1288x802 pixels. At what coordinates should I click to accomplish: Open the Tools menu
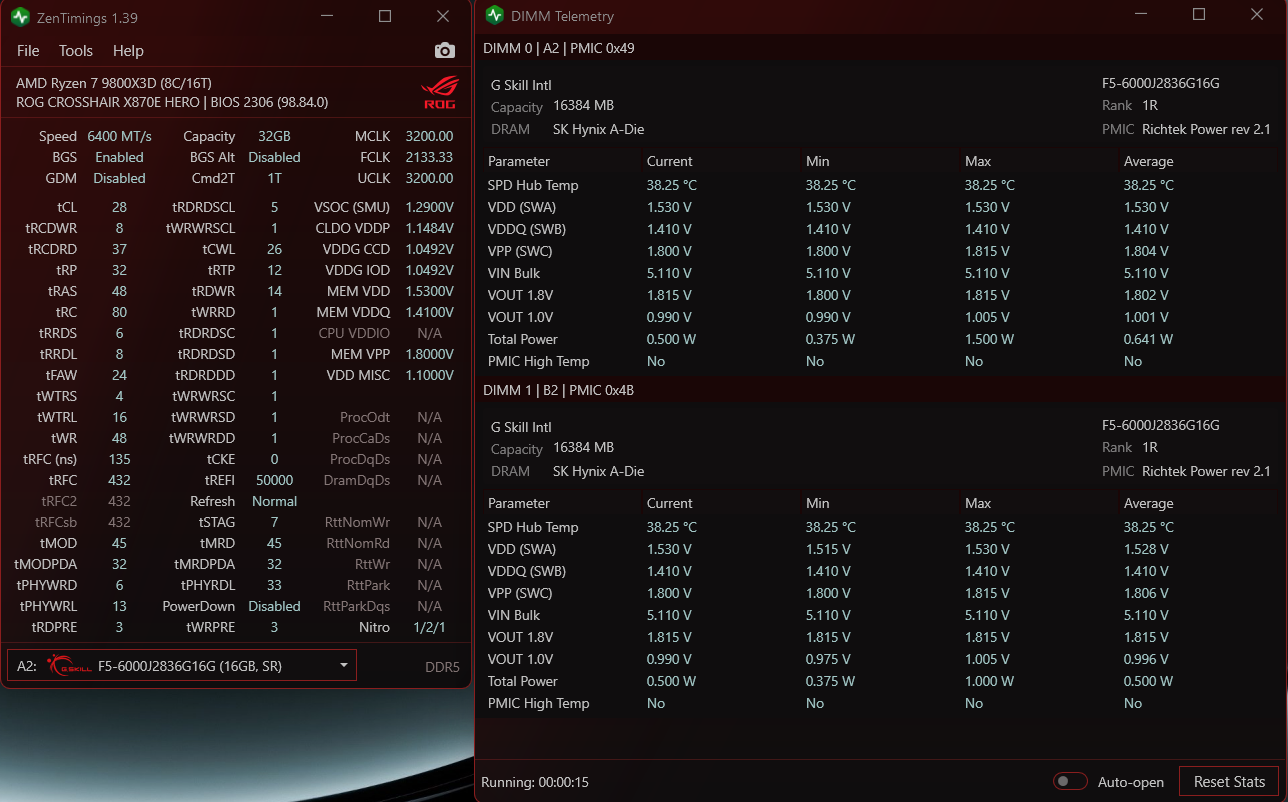click(x=76, y=51)
